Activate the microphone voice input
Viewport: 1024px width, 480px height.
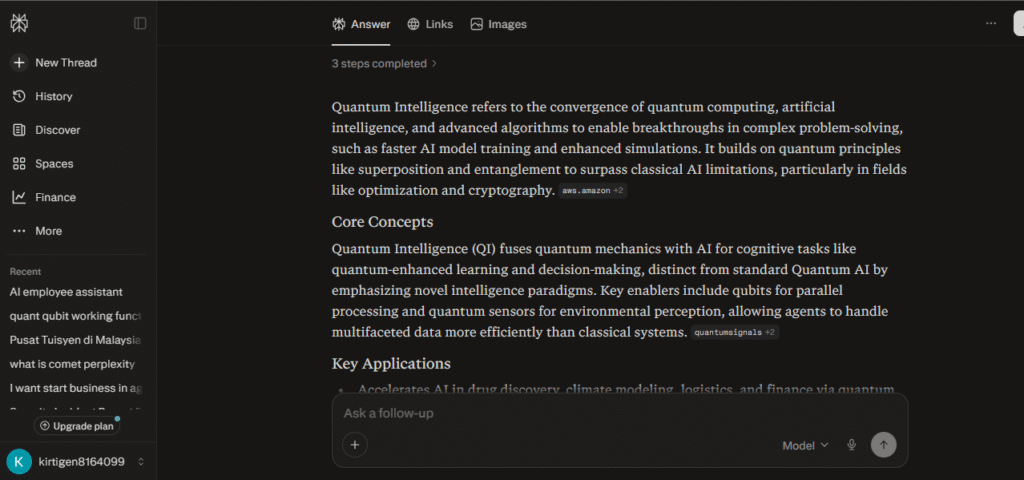[x=852, y=445]
